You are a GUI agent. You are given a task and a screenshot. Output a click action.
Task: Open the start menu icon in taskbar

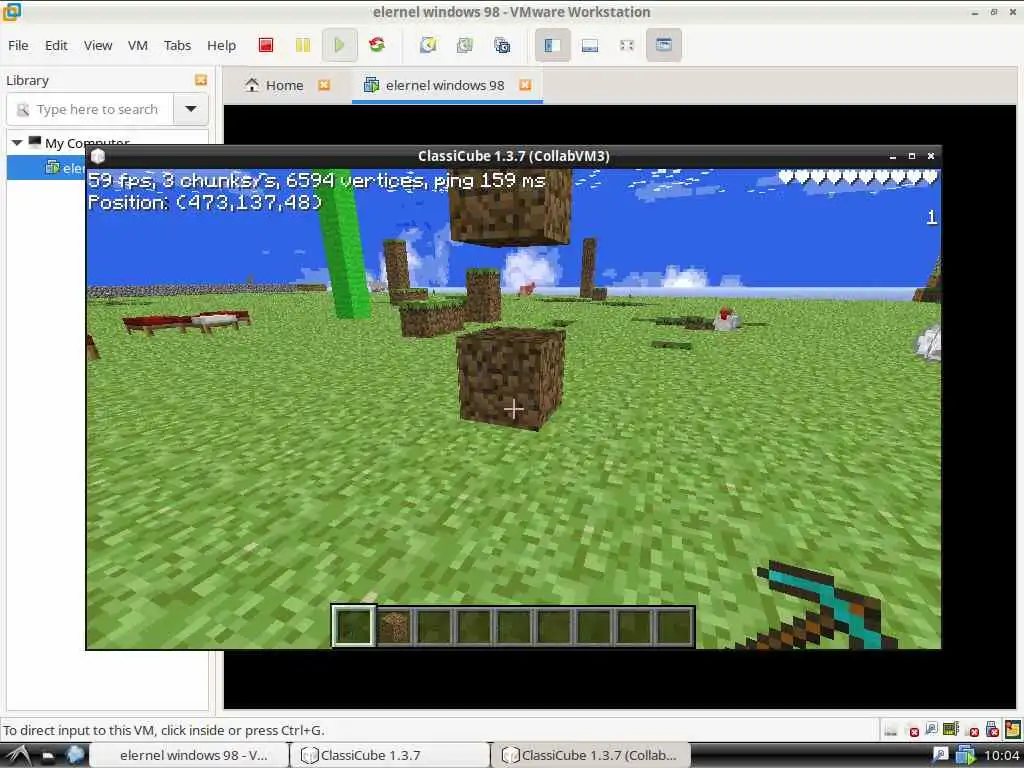[x=18, y=755]
